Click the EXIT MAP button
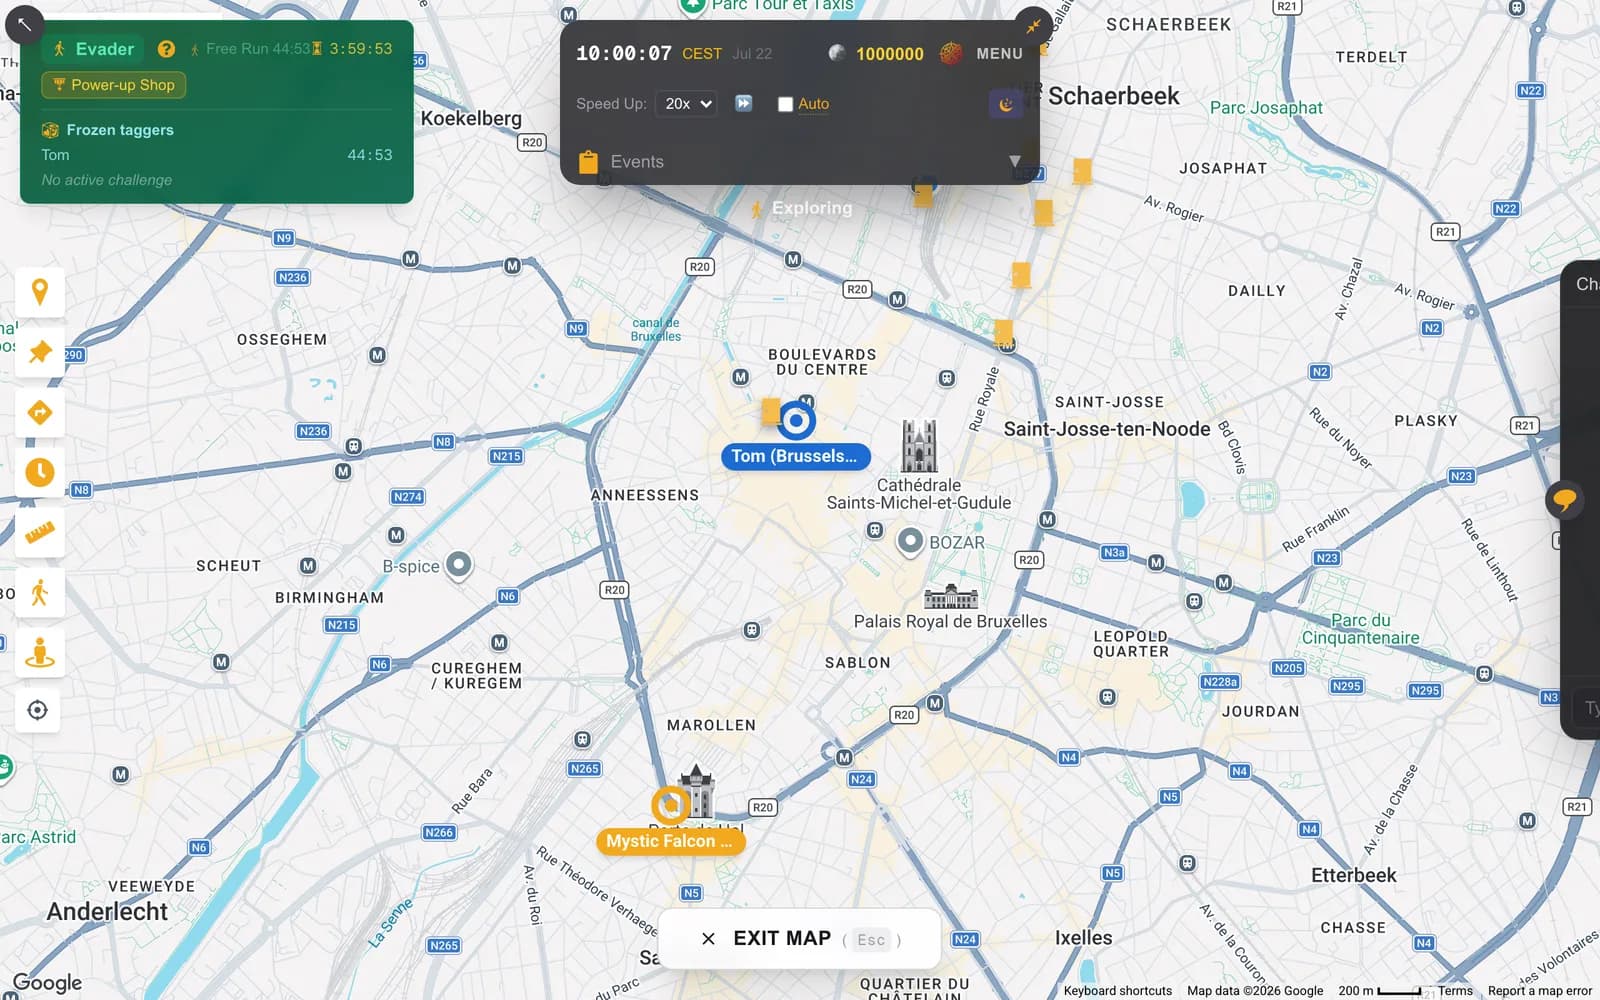1600x1000 pixels. (800, 939)
